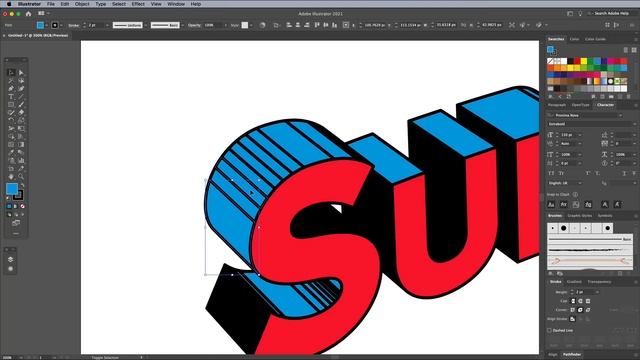Viewport: 640px width, 360px height.
Task: Switch swatches to thumbnail view
Action: tap(634, 50)
